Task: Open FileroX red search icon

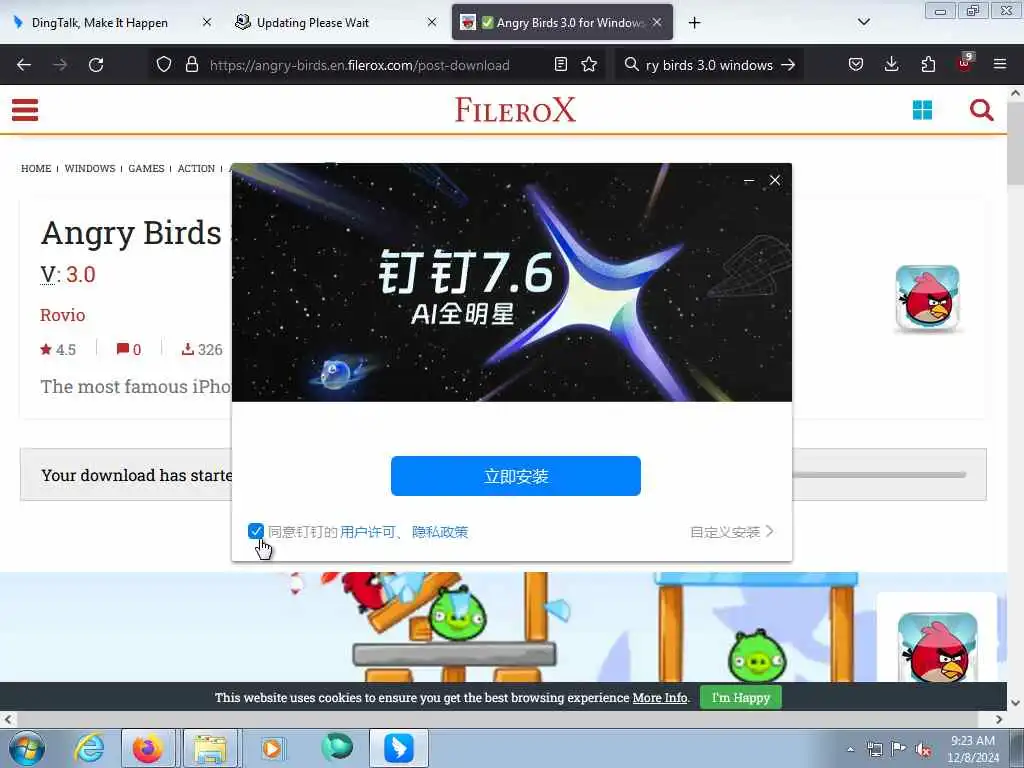Action: click(x=982, y=110)
